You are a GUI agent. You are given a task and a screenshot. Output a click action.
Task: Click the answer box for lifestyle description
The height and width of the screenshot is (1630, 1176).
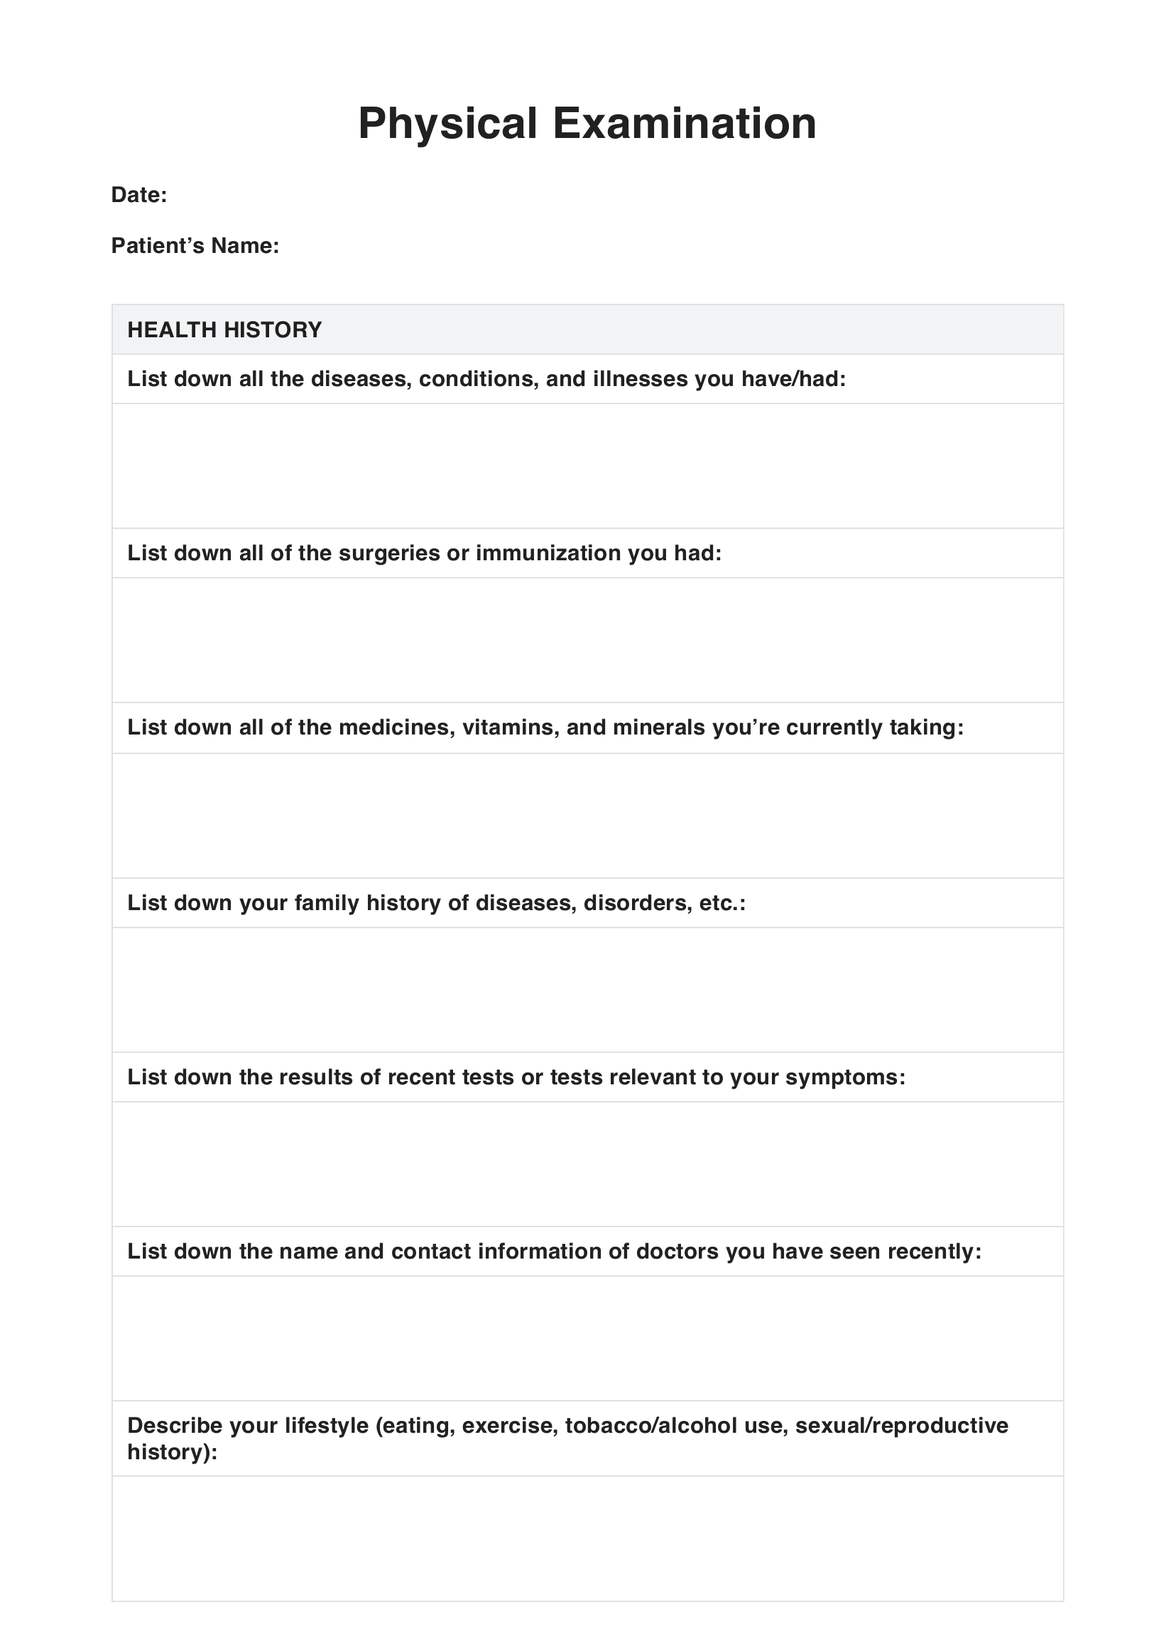(x=587, y=1538)
